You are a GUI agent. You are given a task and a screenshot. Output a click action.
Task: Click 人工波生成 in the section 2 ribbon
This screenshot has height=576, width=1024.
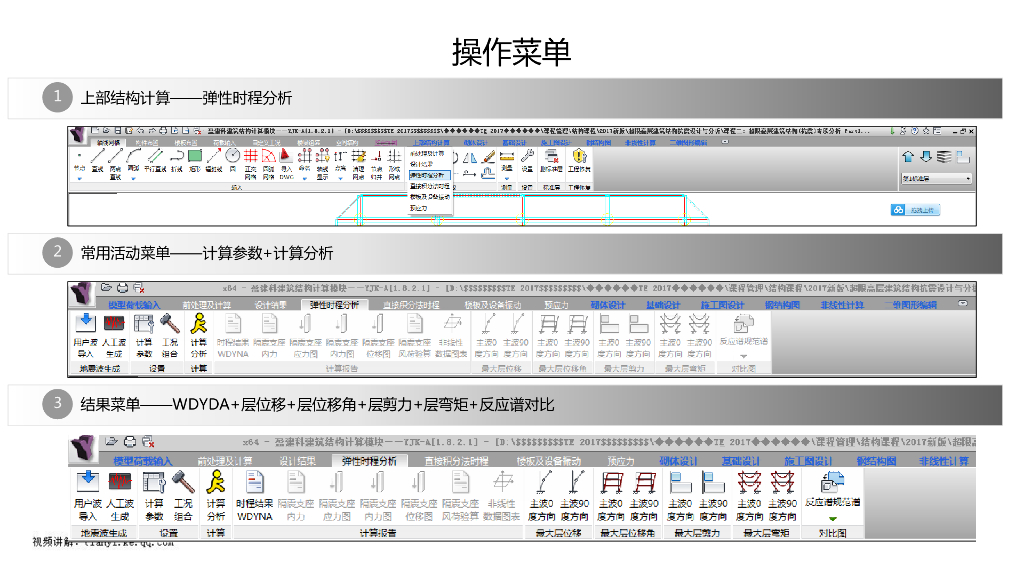[114, 335]
